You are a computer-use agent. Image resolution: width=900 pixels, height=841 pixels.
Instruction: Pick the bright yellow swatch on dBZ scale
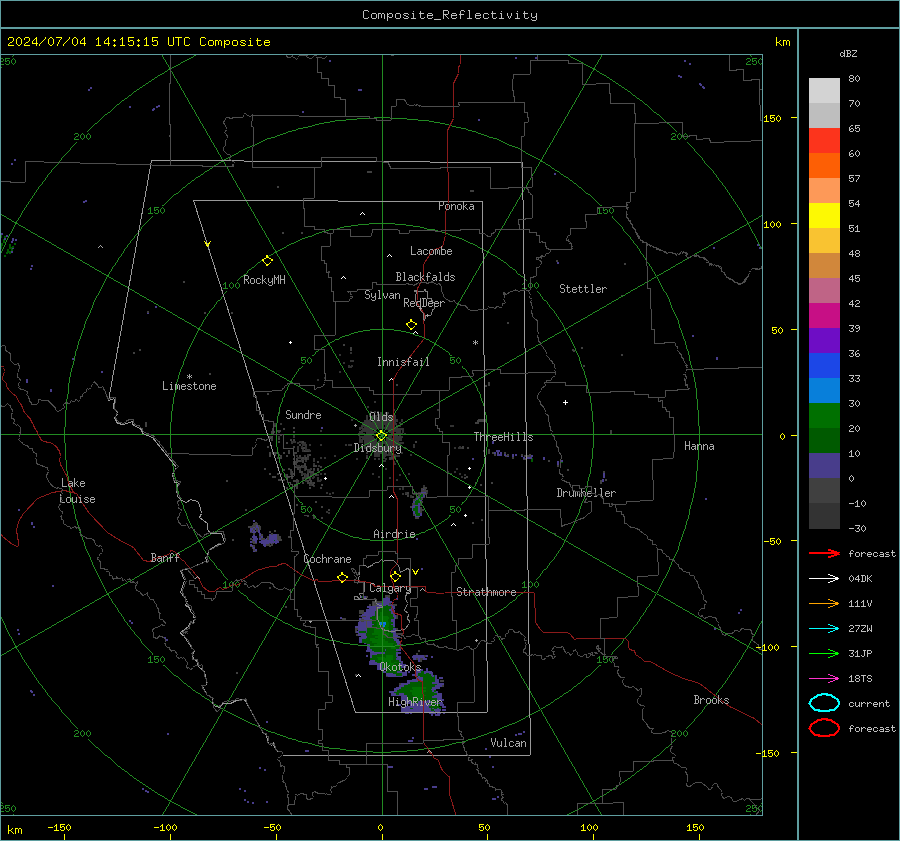coord(824,215)
